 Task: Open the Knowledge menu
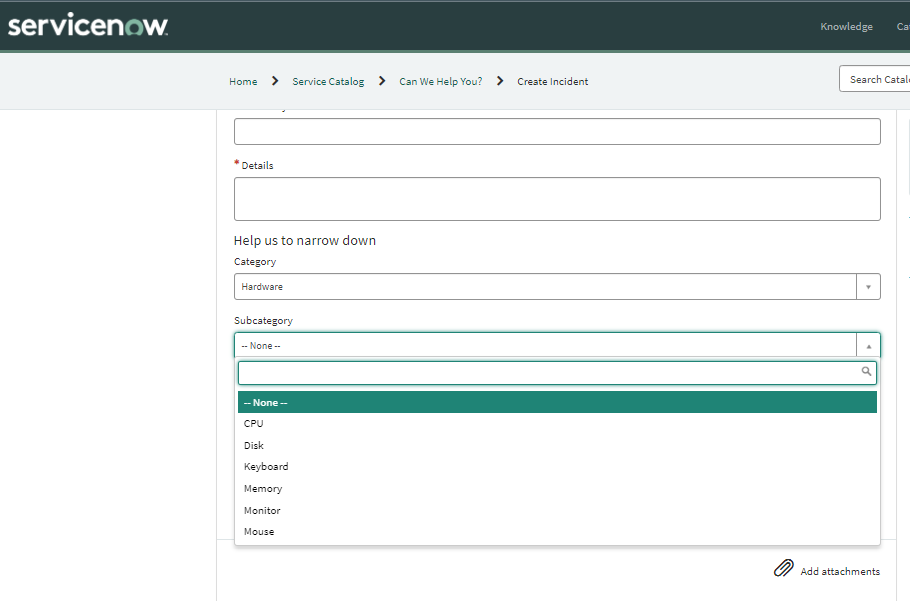[846, 26]
